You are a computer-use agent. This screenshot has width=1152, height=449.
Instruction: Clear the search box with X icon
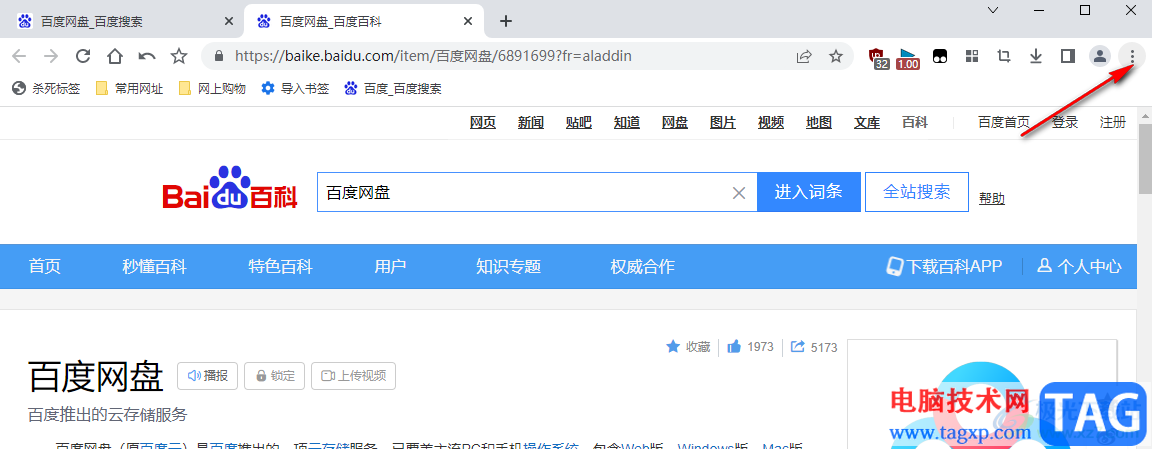739,193
